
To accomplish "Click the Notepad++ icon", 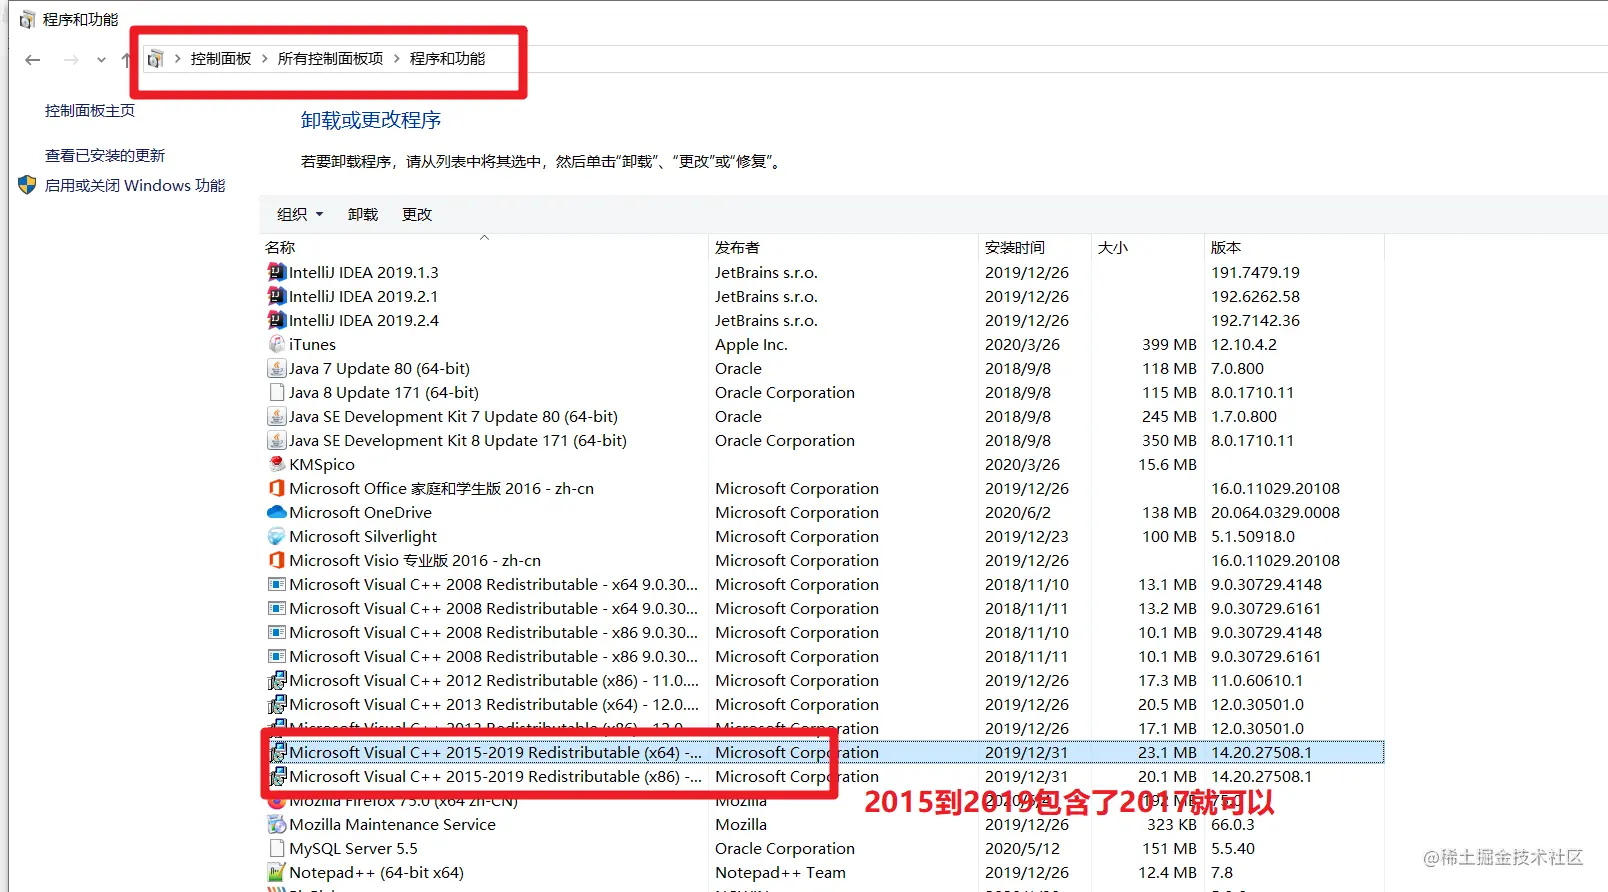I will click(277, 872).
